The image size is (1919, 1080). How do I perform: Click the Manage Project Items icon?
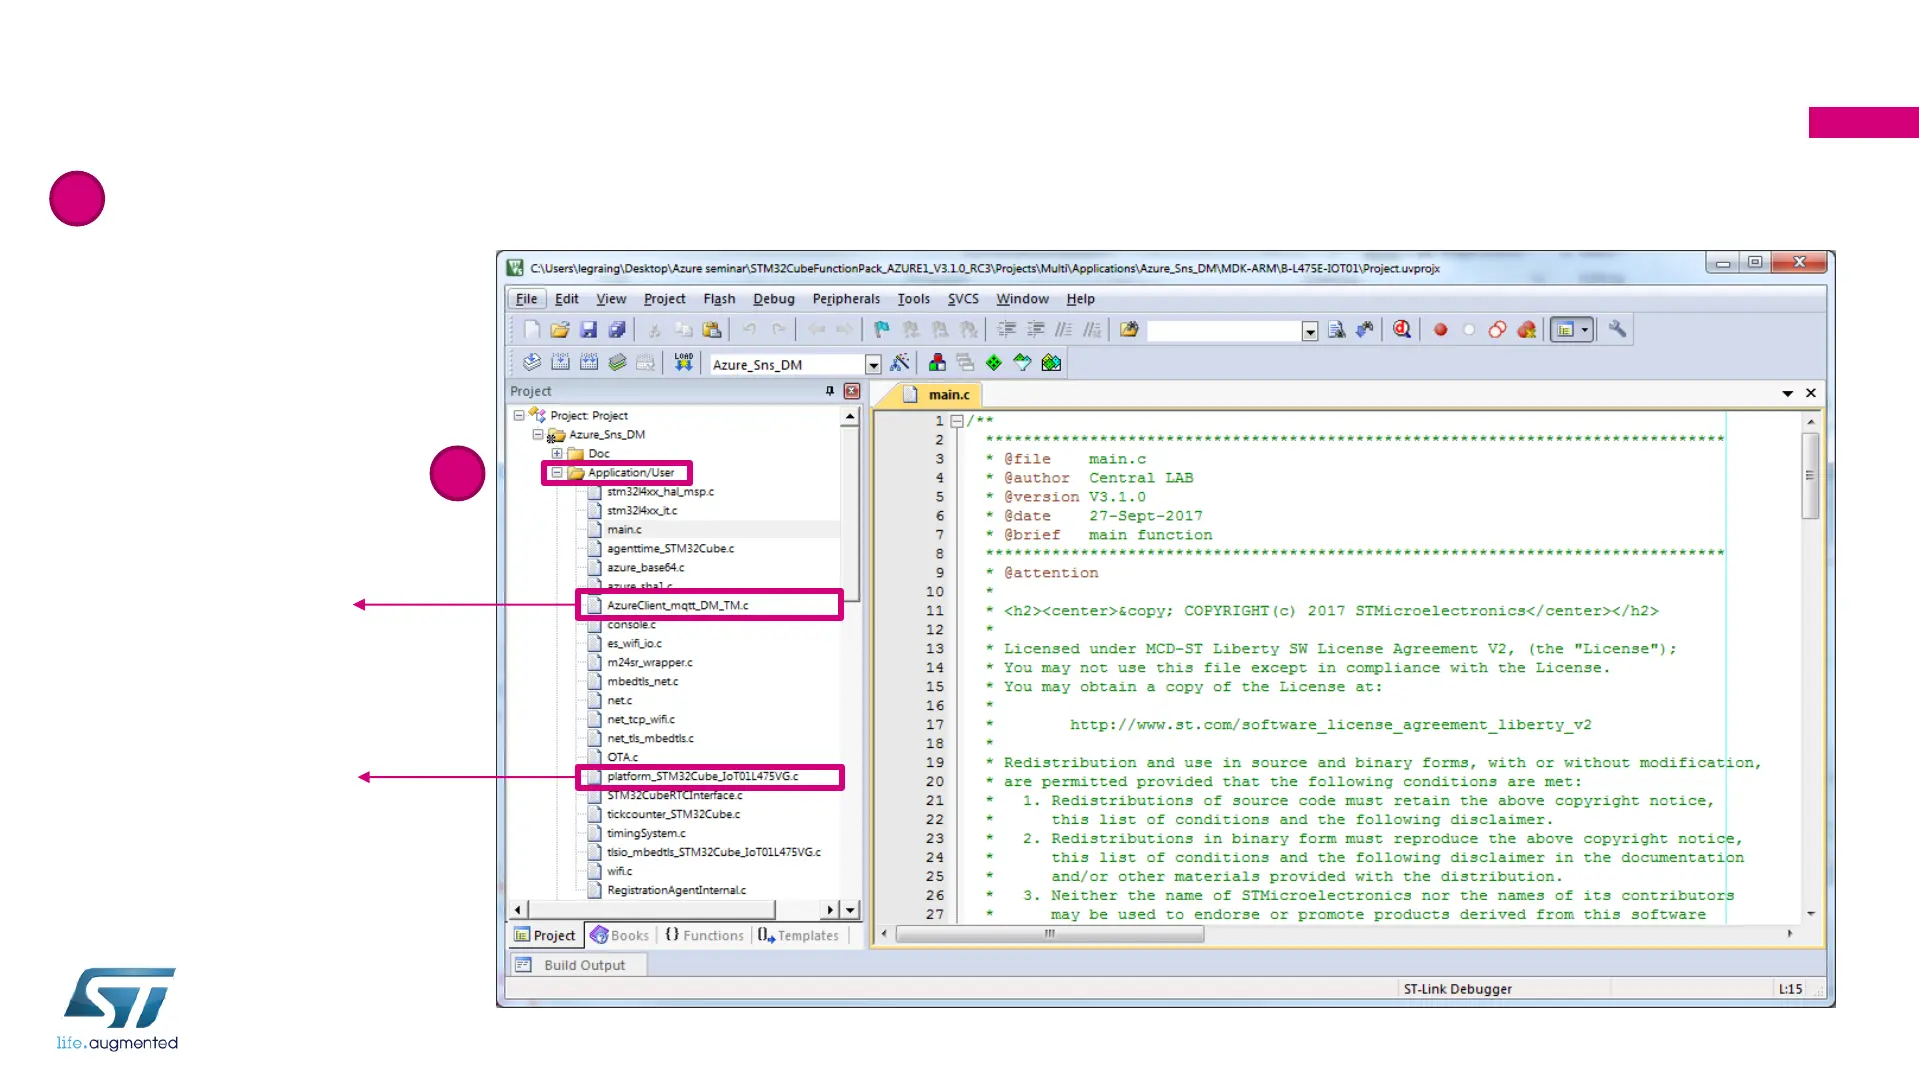[937, 363]
